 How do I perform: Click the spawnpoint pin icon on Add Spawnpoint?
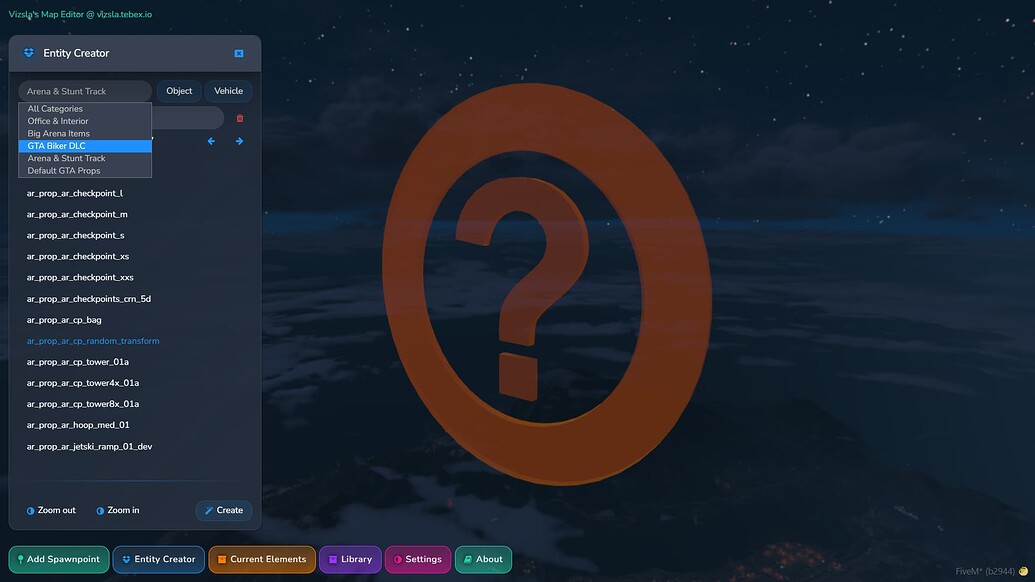19,559
